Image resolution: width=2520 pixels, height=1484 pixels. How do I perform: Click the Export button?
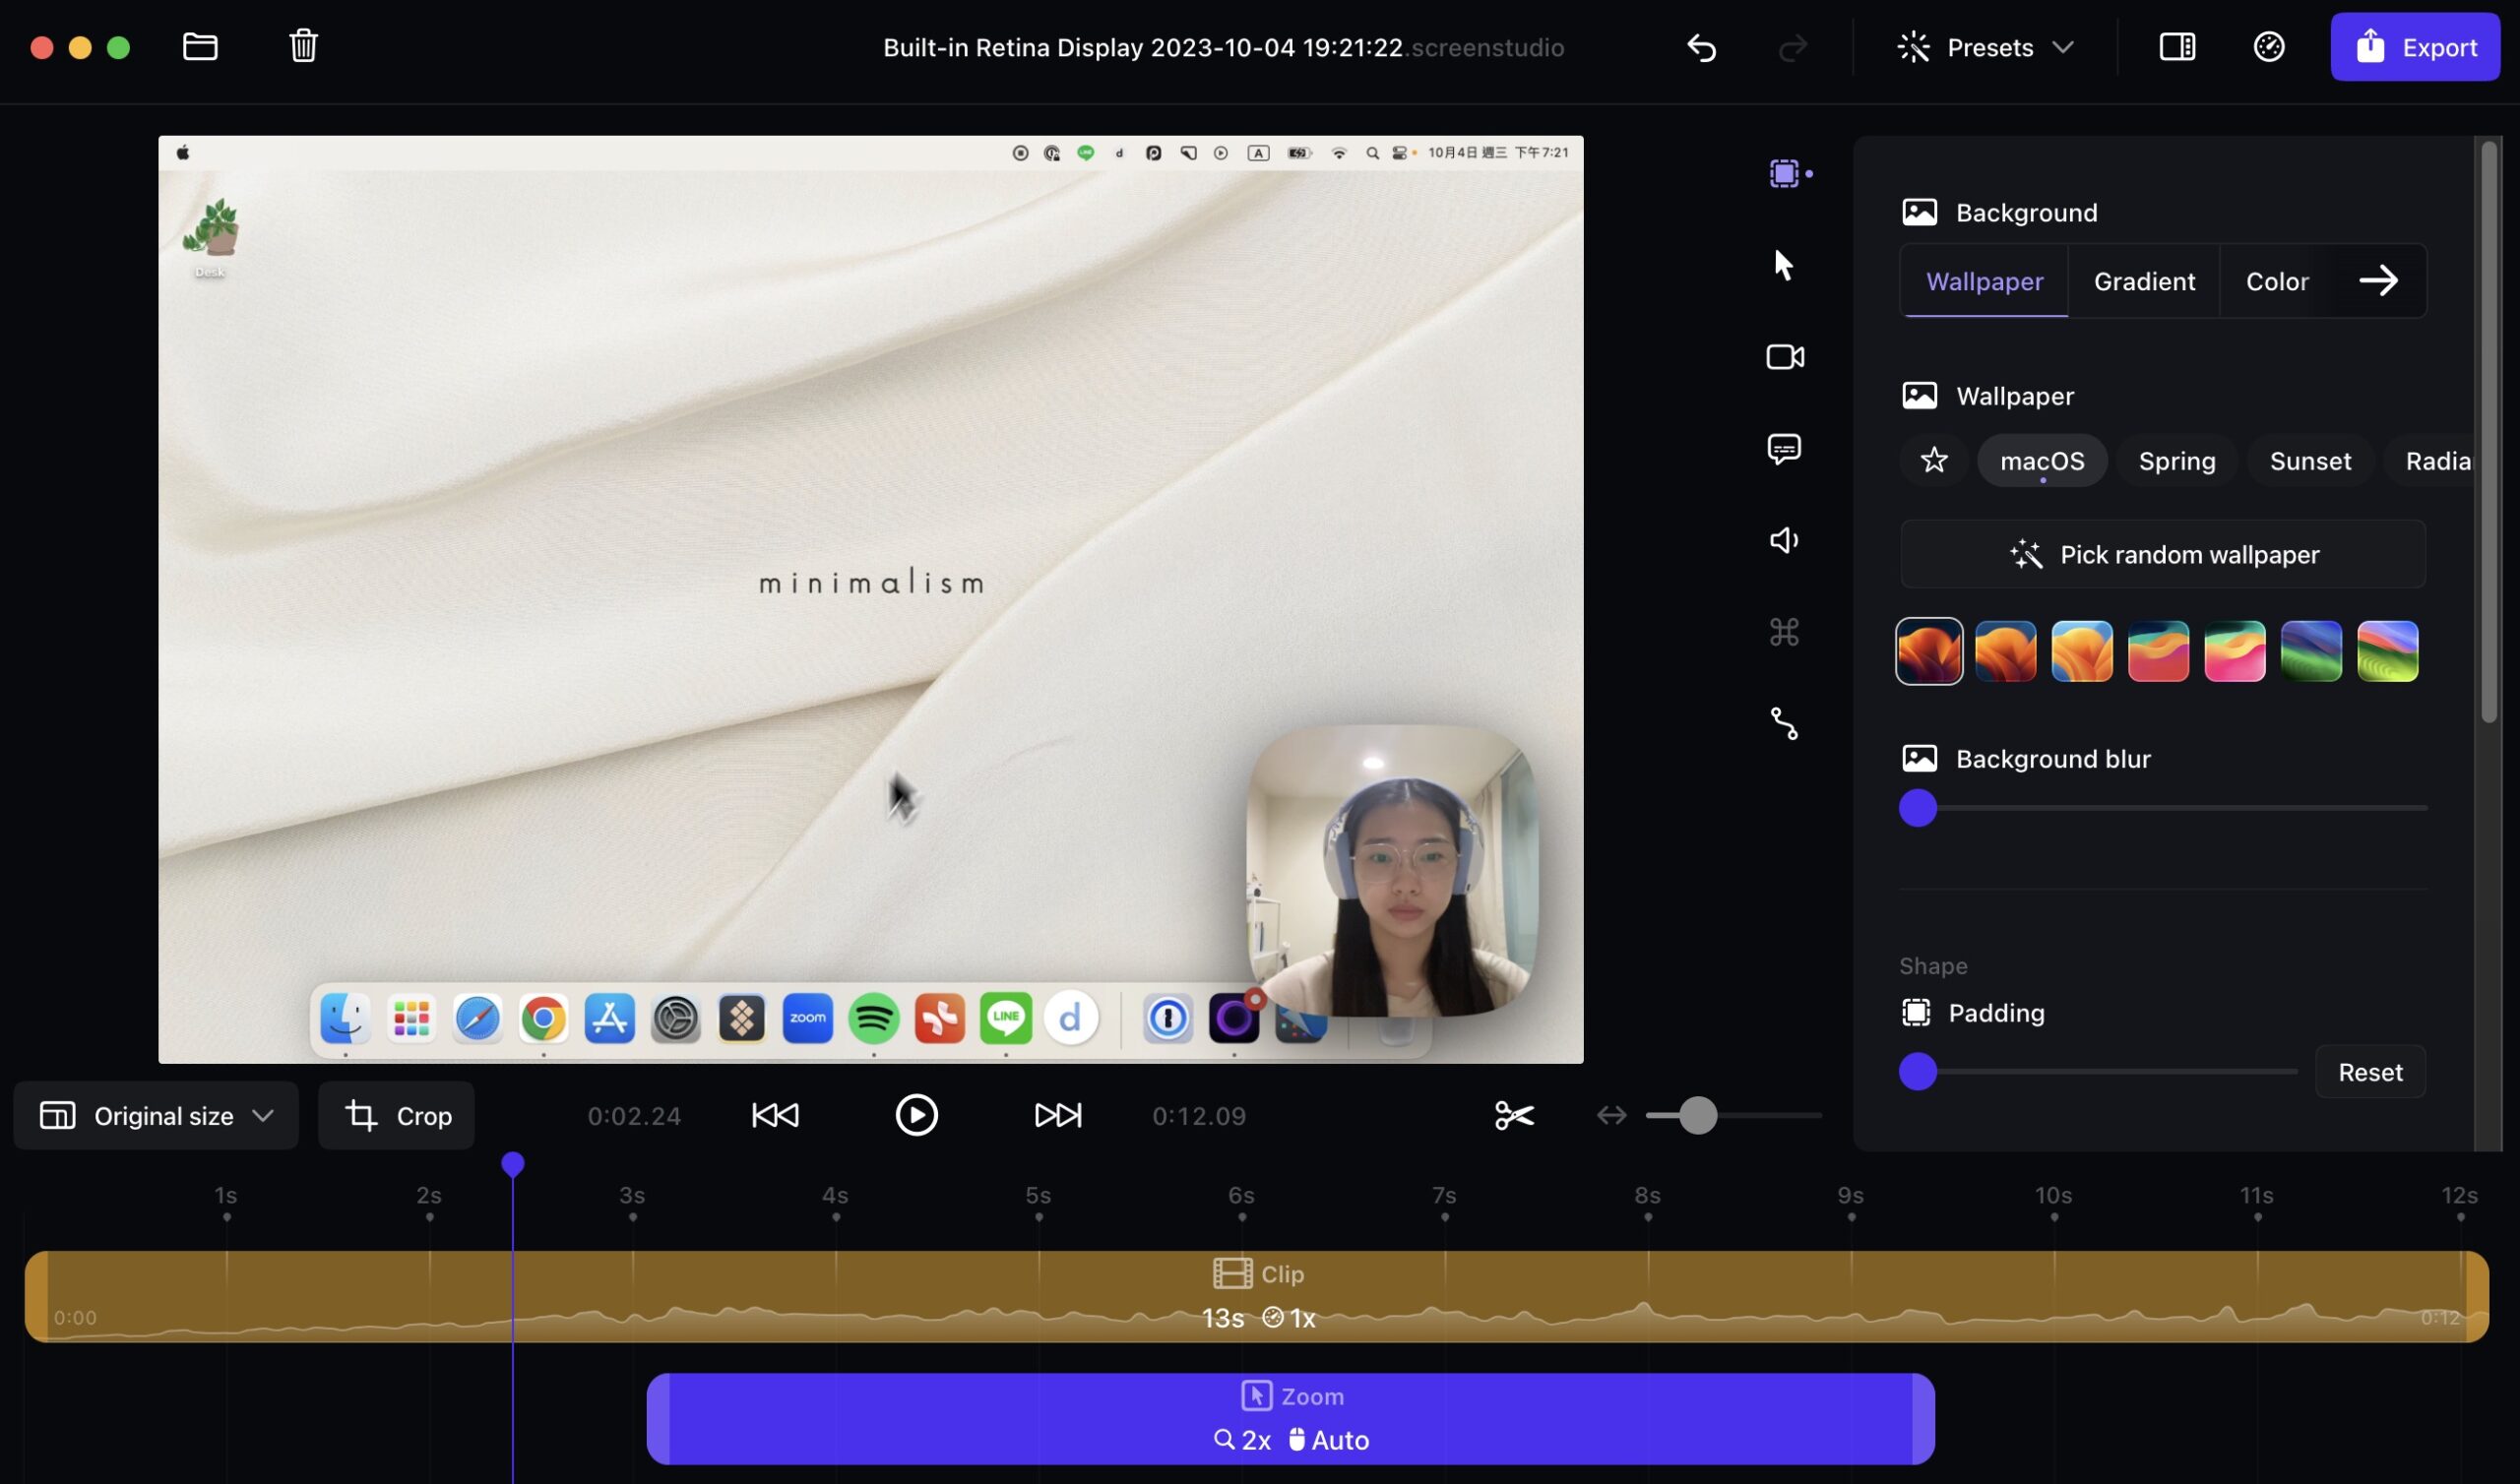[x=2415, y=47]
